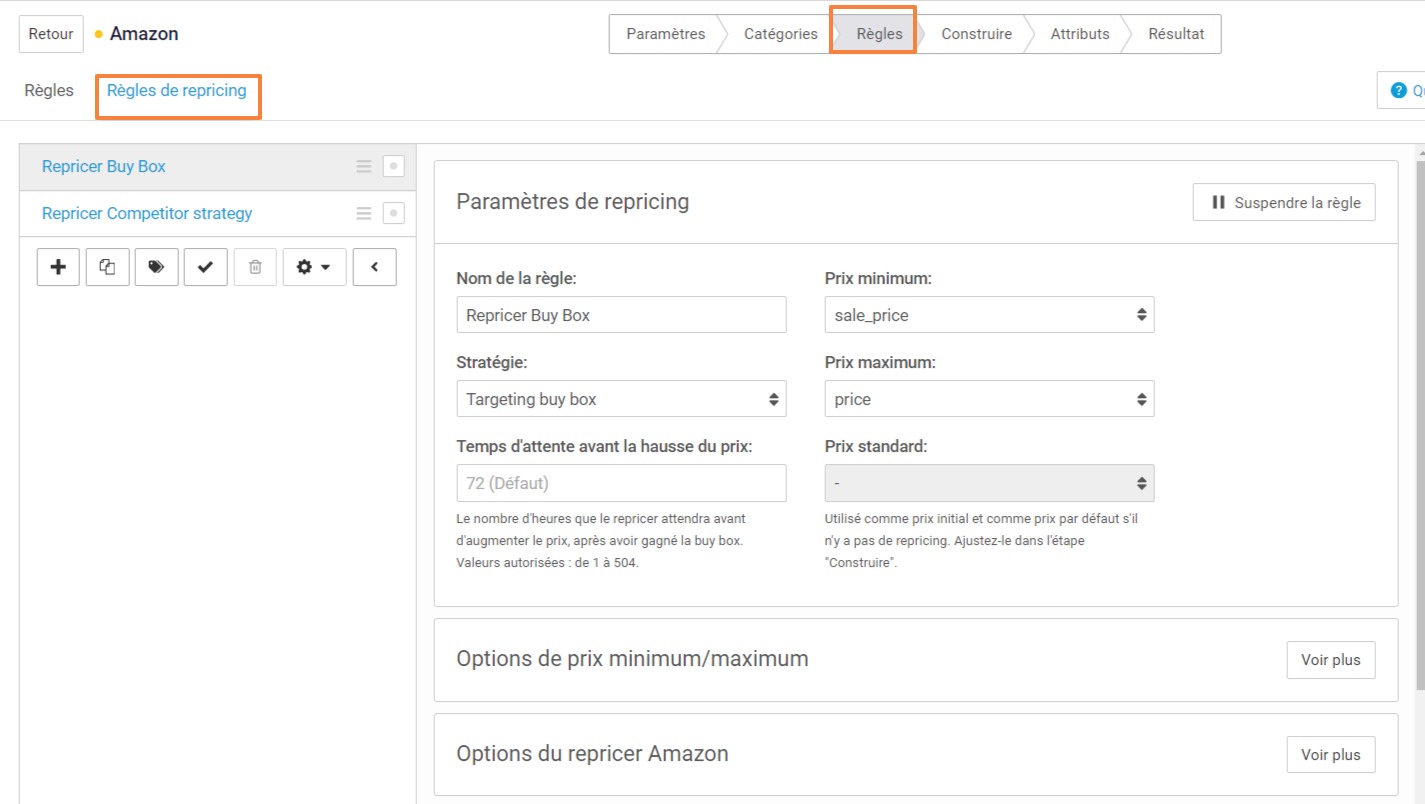This screenshot has height=804, width=1425.
Task: Go to the Résultat step
Action: coord(1176,34)
